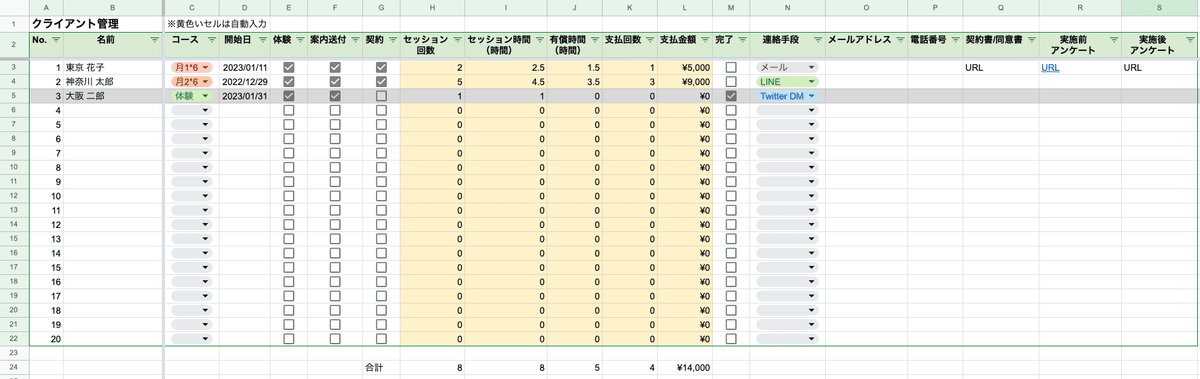Screen dimensions: 1200x379
Task: Check 完了 checkbox for 東京 花子
Action: pos(732,67)
